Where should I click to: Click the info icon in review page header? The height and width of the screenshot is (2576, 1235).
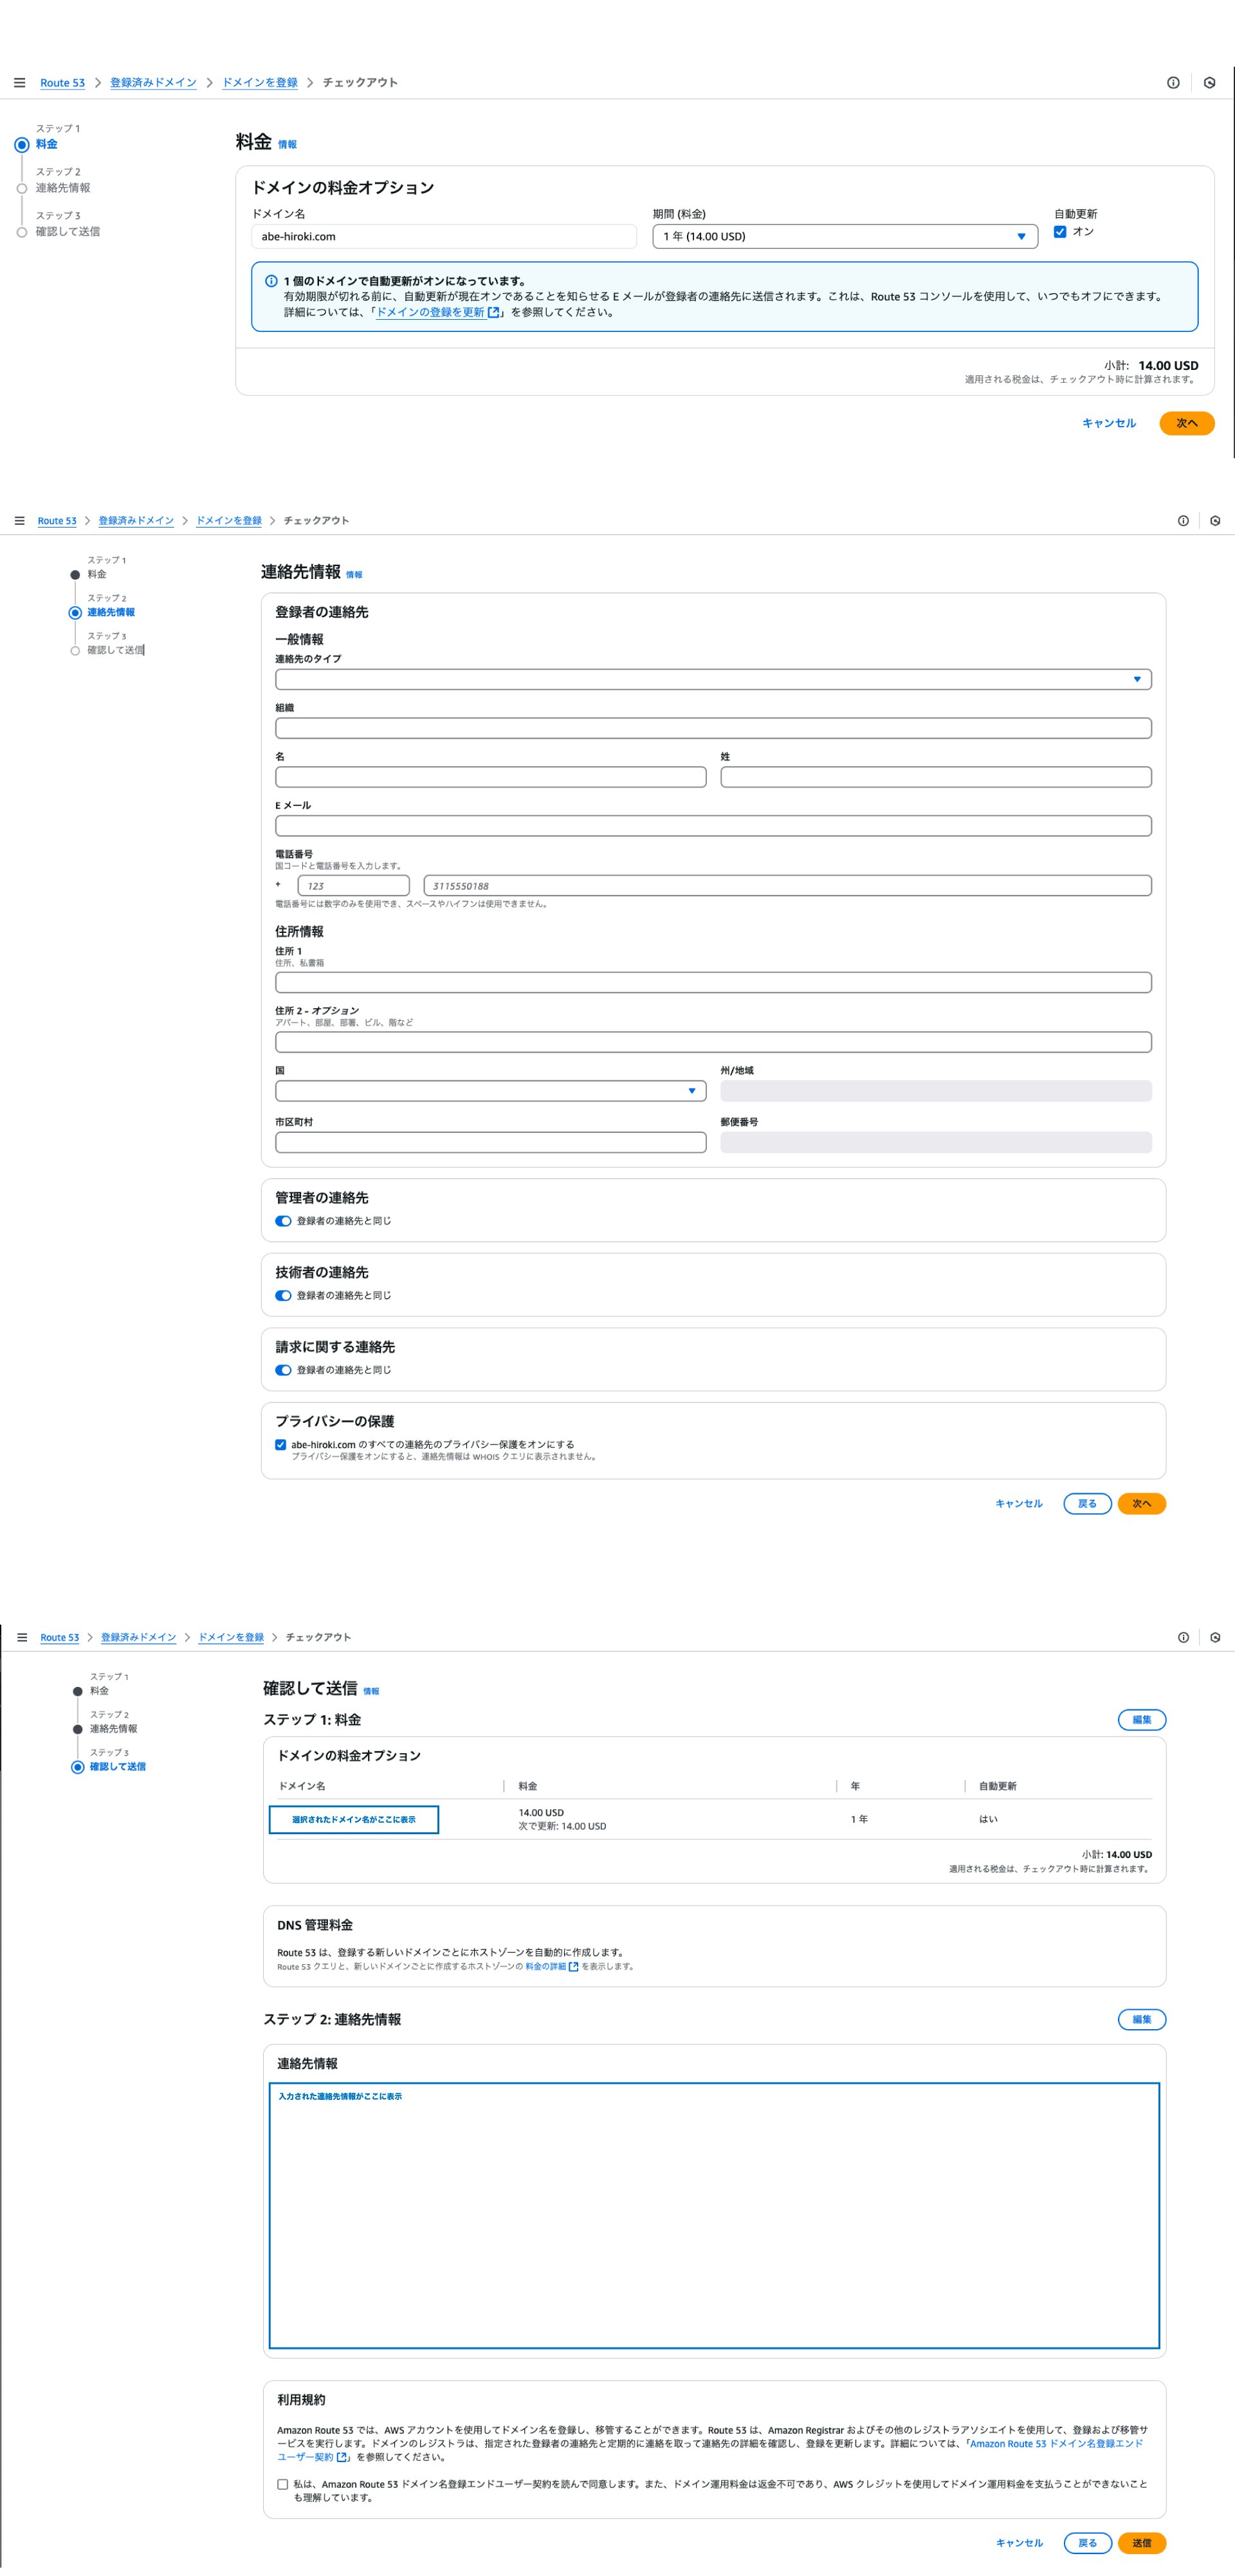tap(1183, 1637)
